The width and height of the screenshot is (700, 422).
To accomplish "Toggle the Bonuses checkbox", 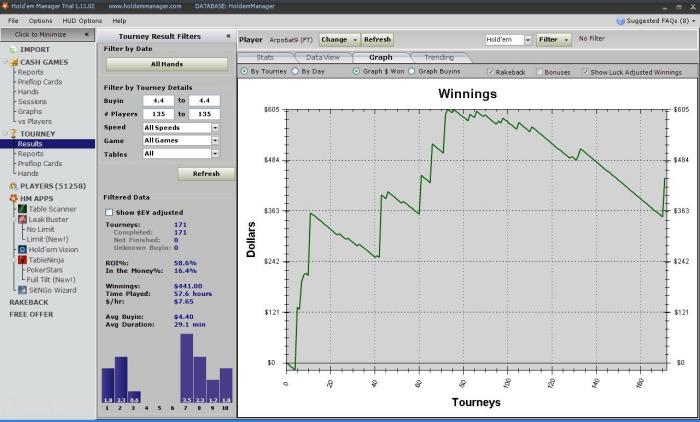I will 539,72.
